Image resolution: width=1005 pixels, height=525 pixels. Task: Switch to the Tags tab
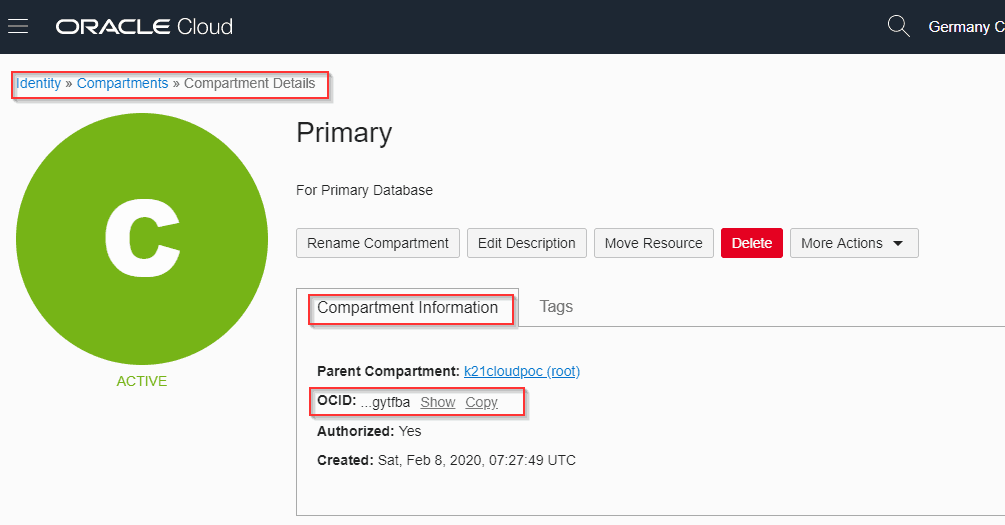[x=556, y=307]
